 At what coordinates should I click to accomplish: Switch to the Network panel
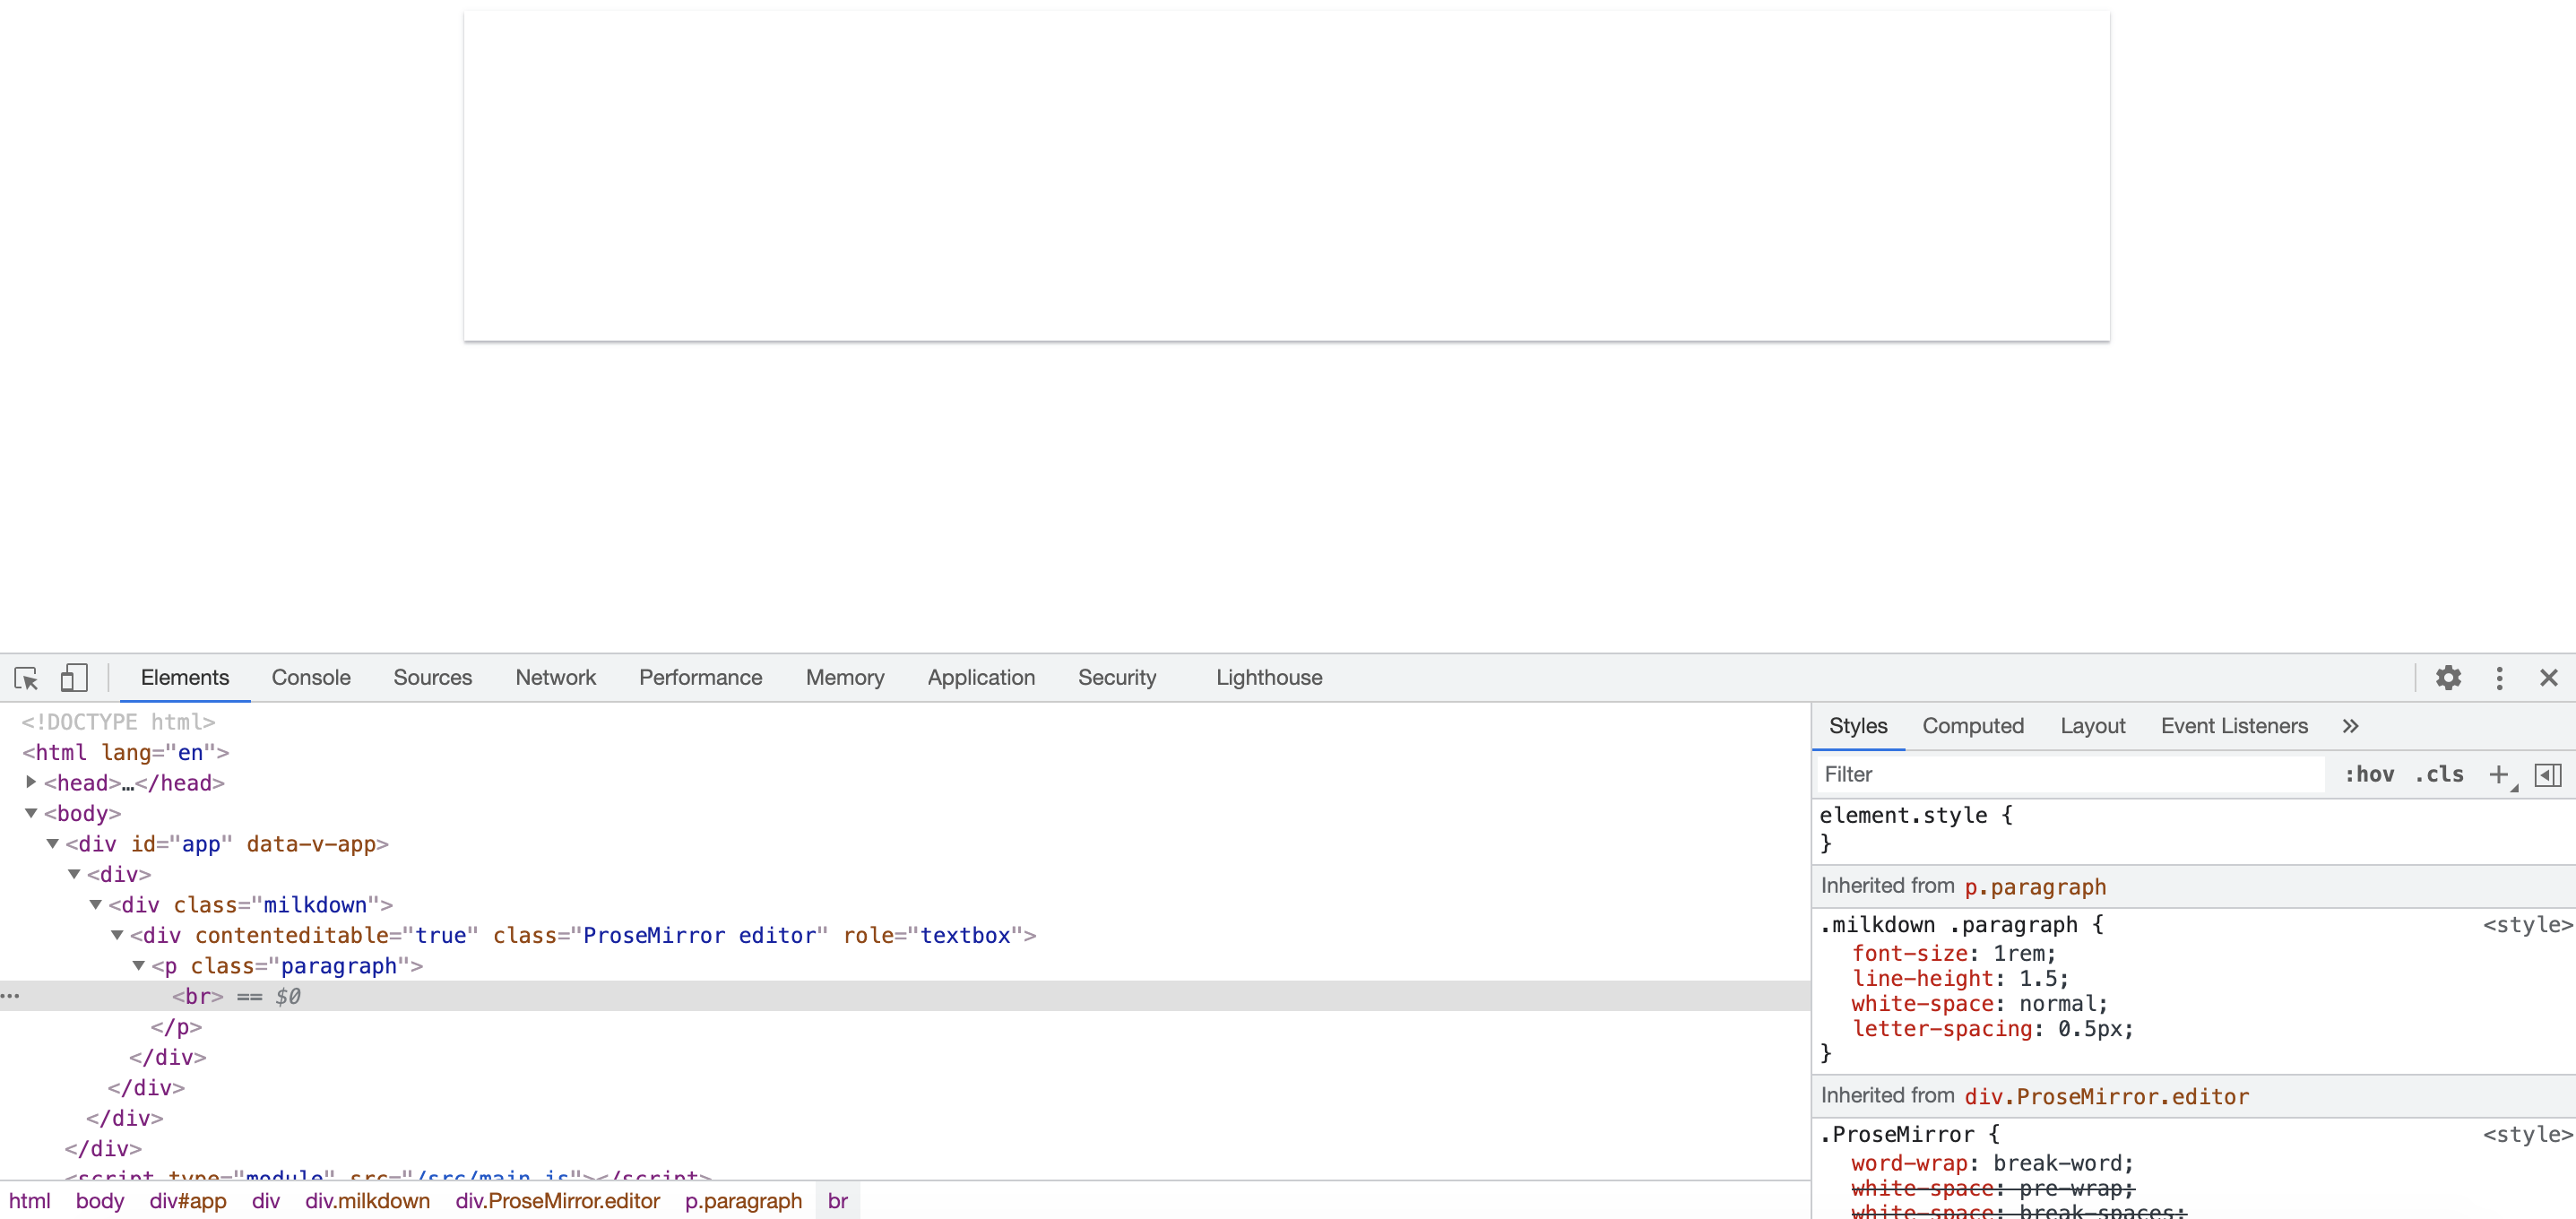click(555, 677)
